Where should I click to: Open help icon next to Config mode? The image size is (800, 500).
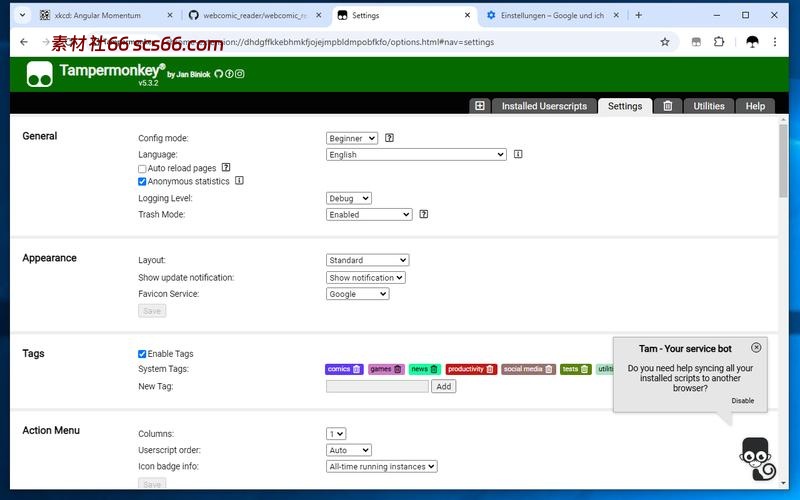[x=389, y=138]
